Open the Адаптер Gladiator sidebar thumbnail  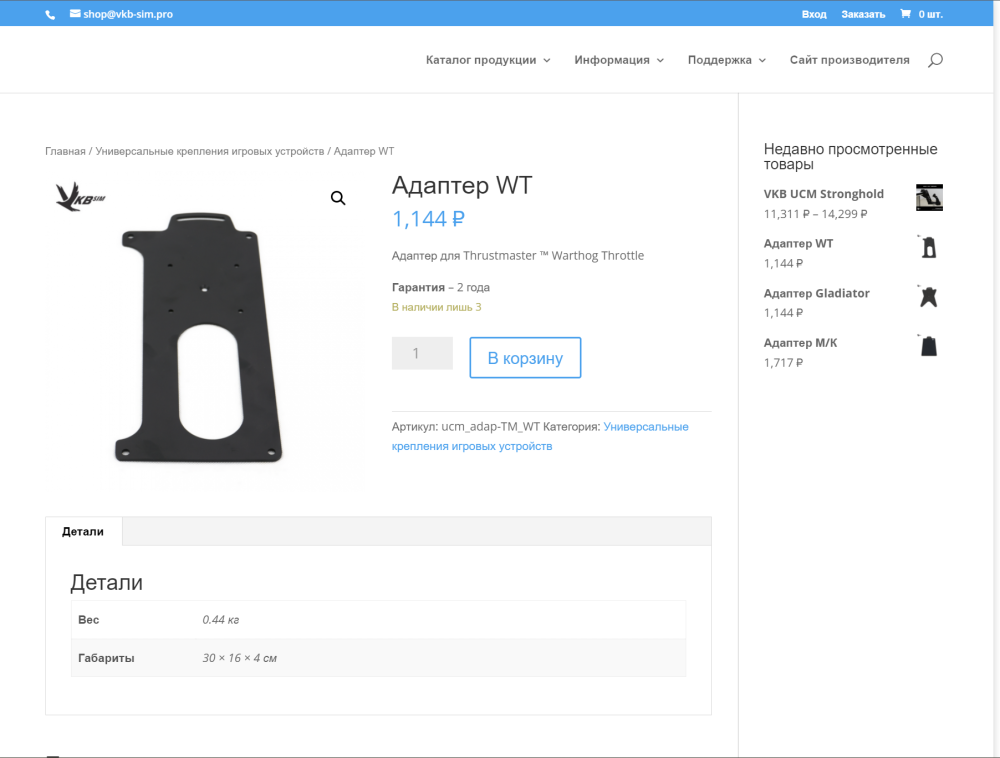(x=929, y=297)
